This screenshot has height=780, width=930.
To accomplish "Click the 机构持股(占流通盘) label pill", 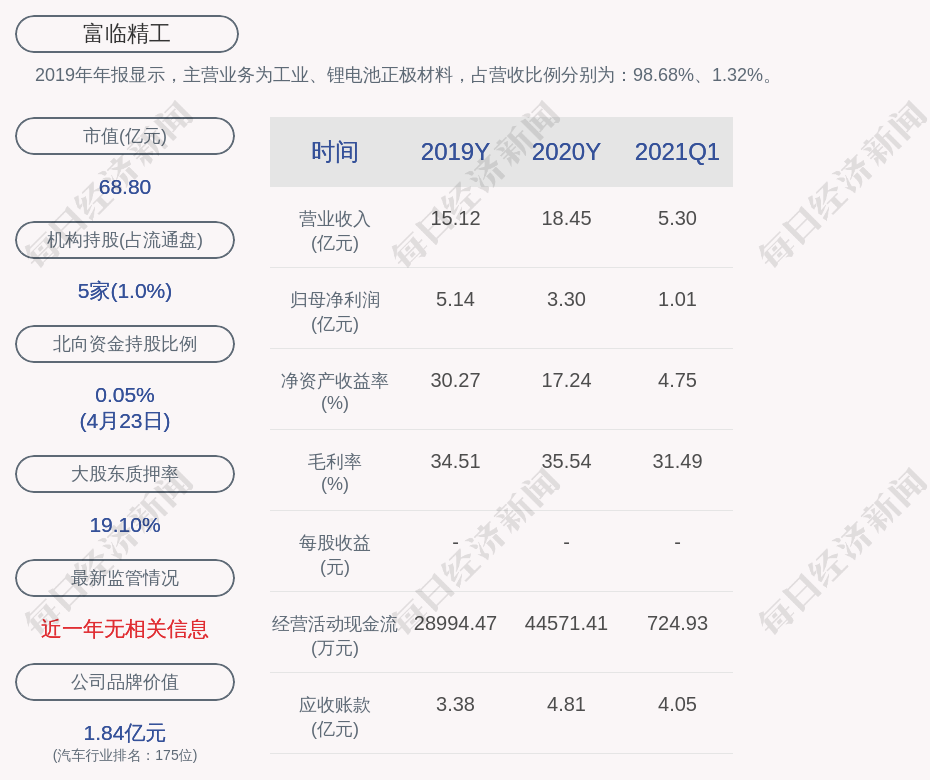I will coord(125,240).
